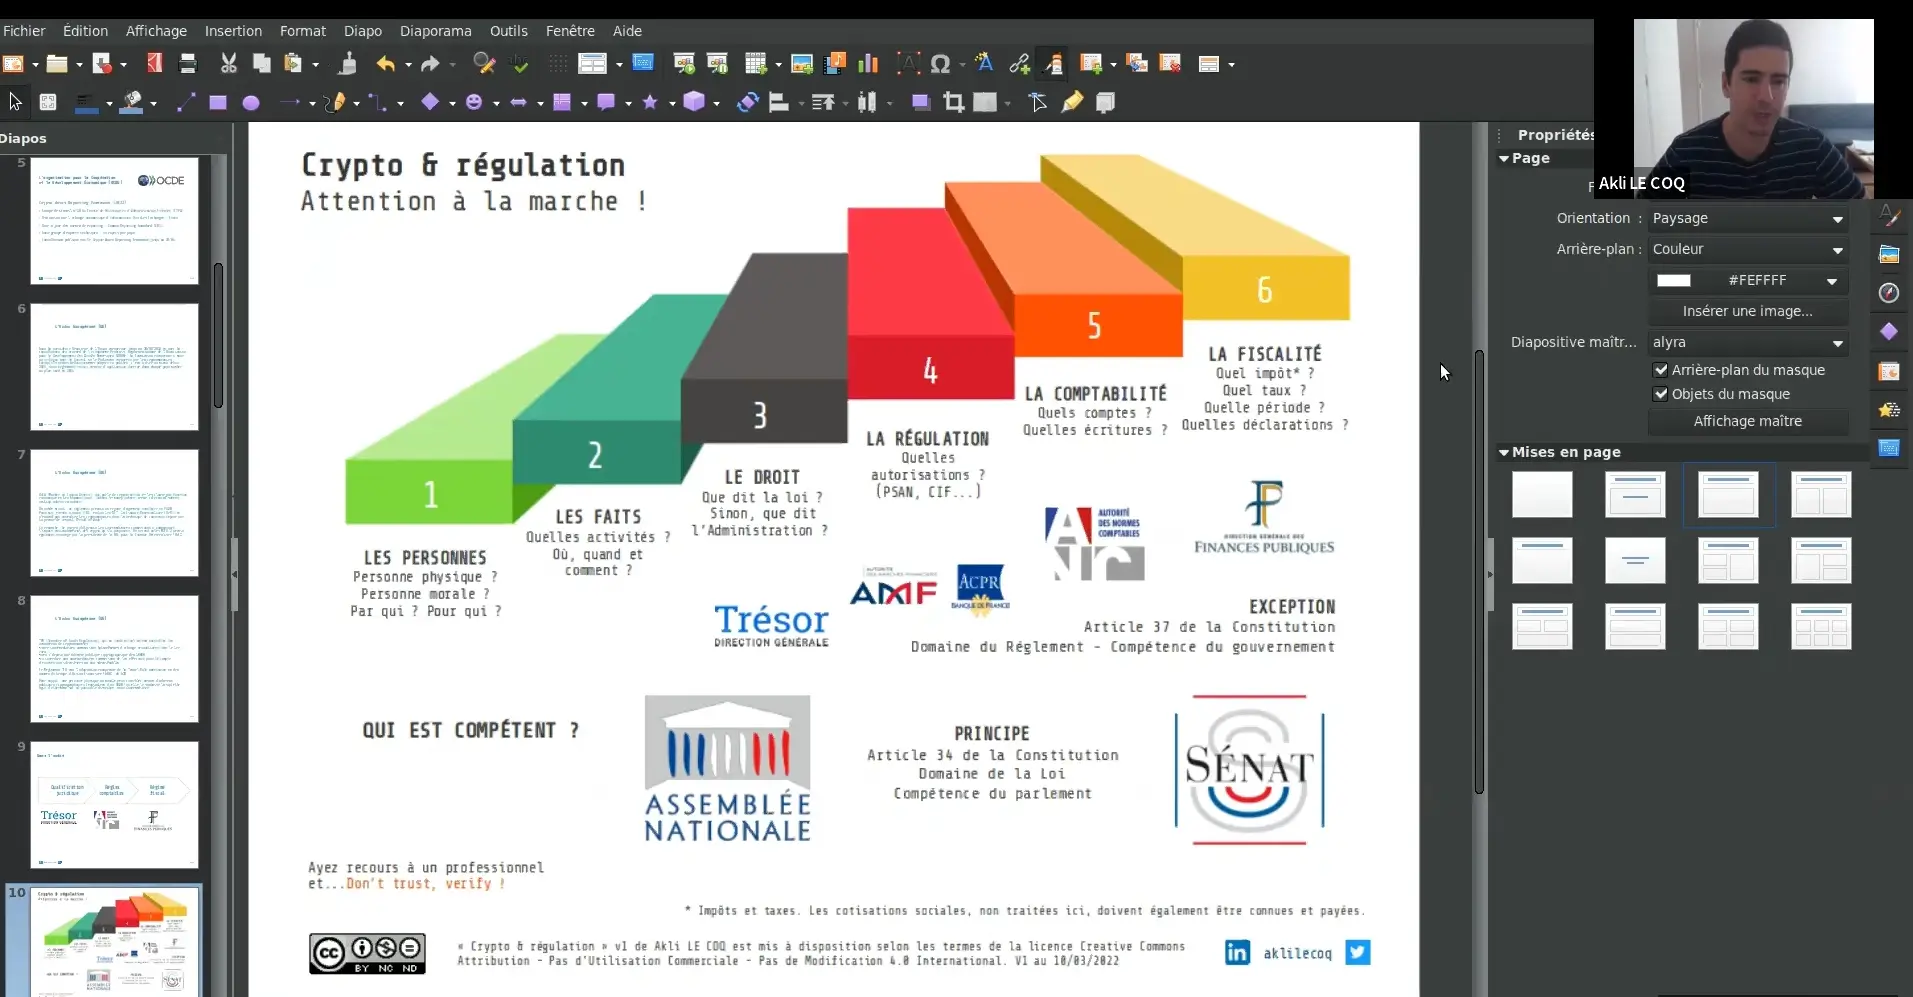The width and height of the screenshot is (1913, 997).
Task: Open the Orientation dropdown showing Paysage
Action: tap(1747, 218)
